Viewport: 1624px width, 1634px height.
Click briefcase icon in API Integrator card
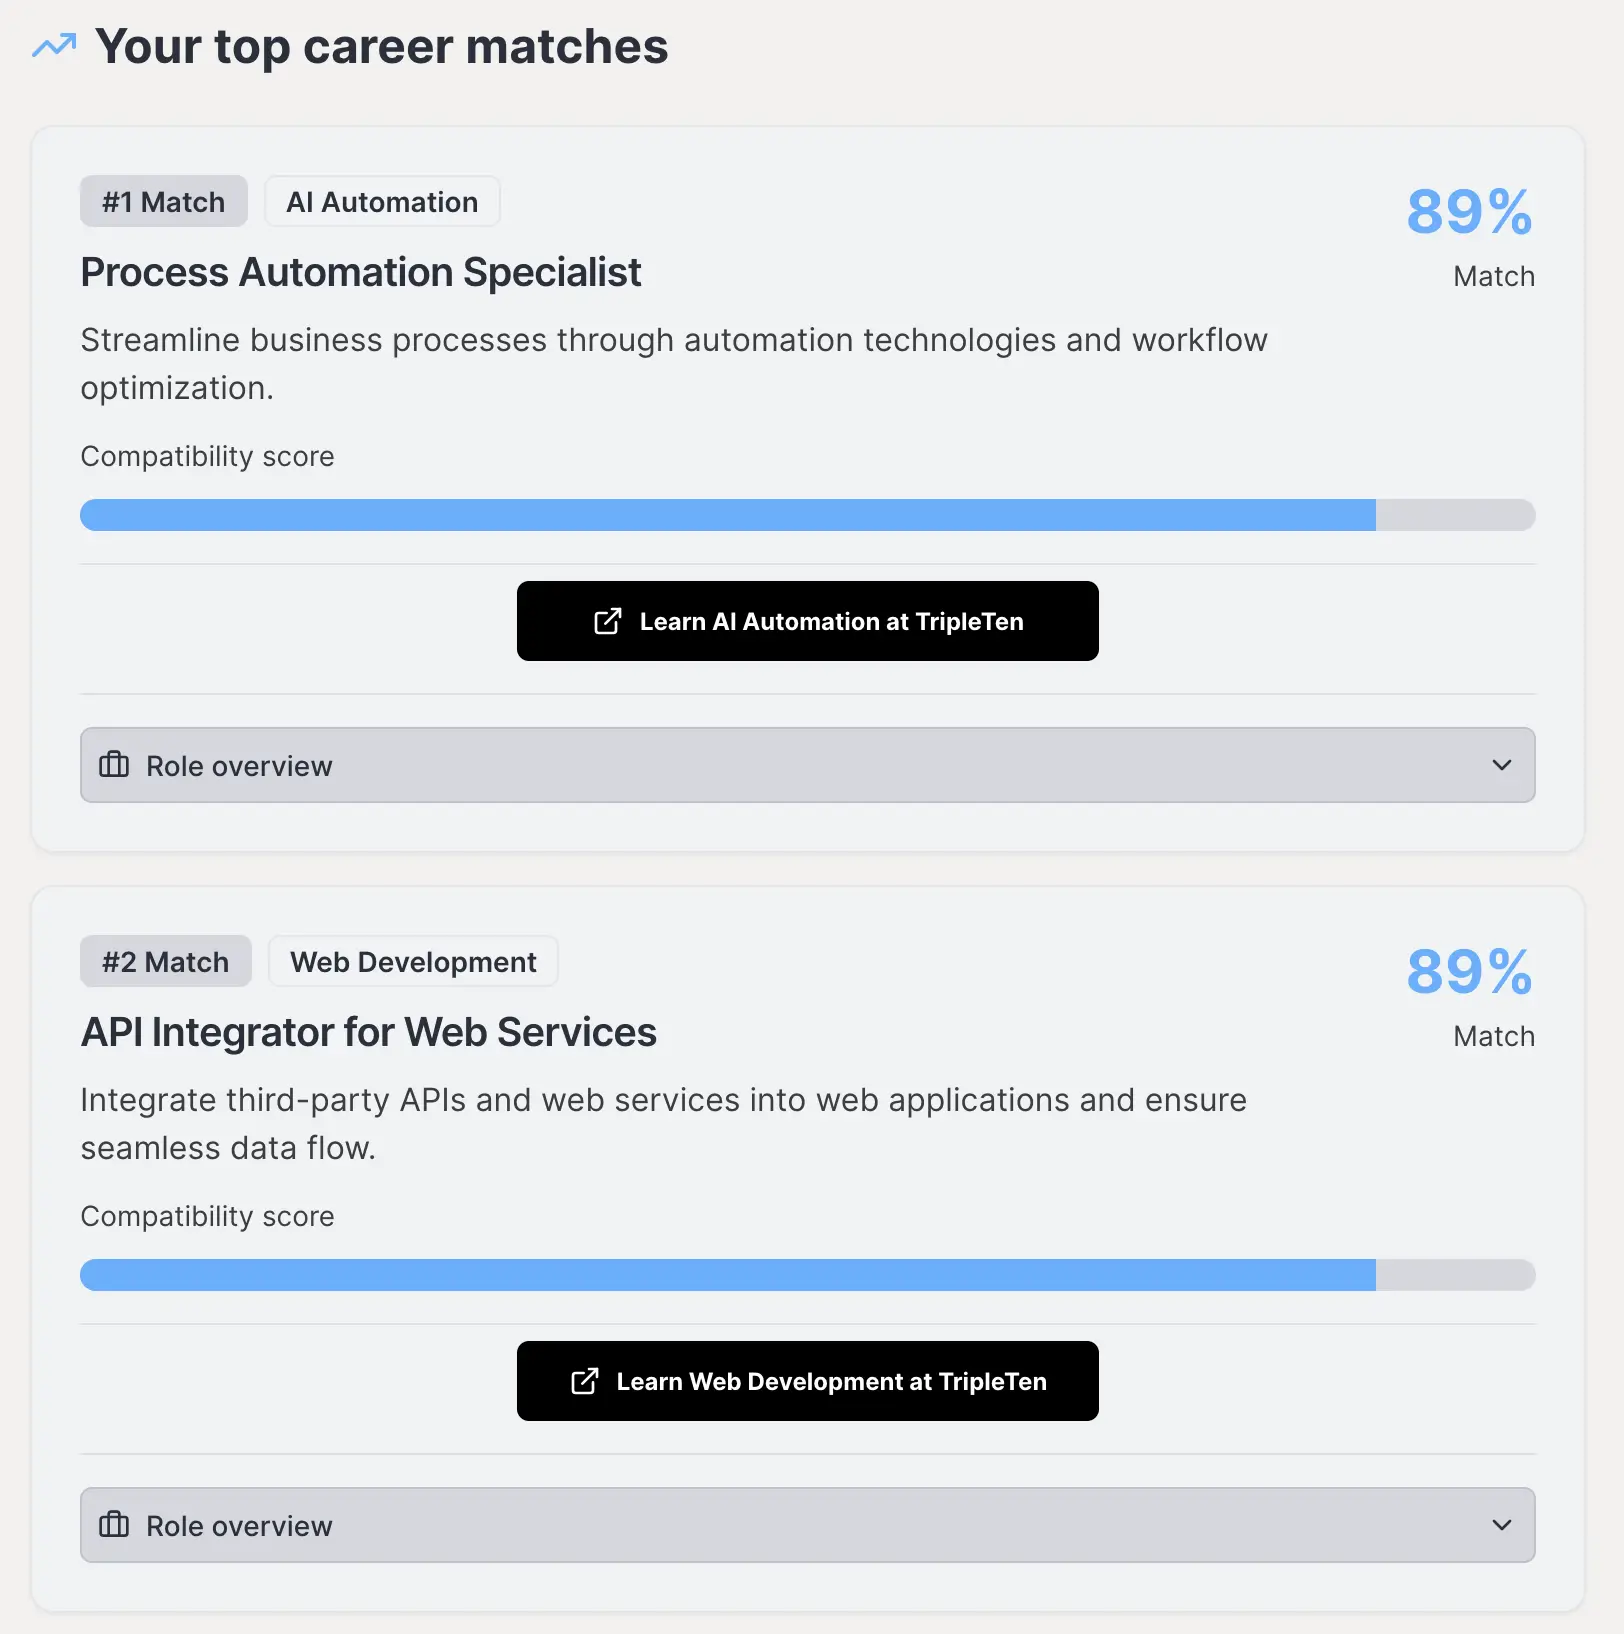(114, 1525)
